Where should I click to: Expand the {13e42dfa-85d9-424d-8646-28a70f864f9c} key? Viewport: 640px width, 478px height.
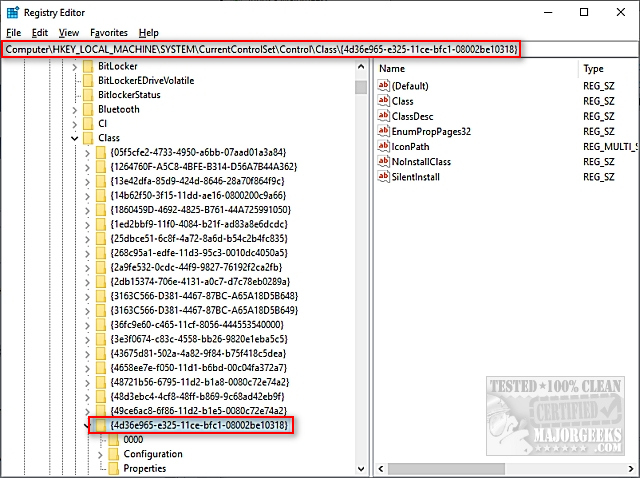(87, 182)
